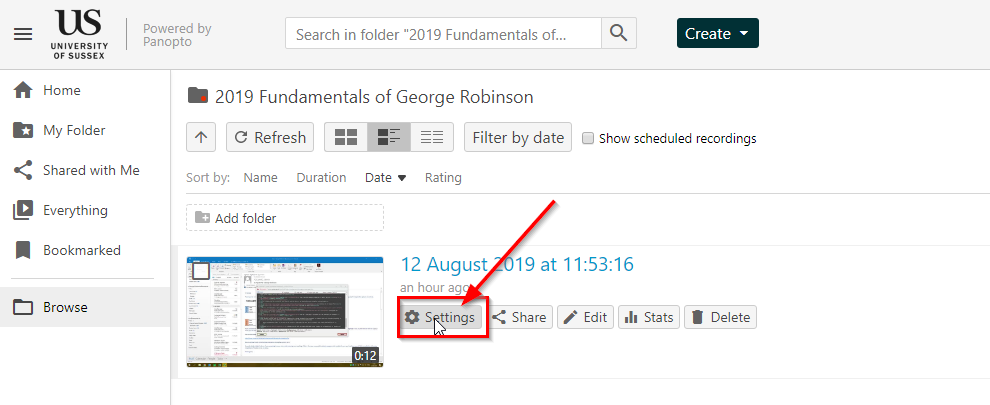Expand the Create dropdown
The width and height of the screenshot is (990, 405).
point(718,33)
